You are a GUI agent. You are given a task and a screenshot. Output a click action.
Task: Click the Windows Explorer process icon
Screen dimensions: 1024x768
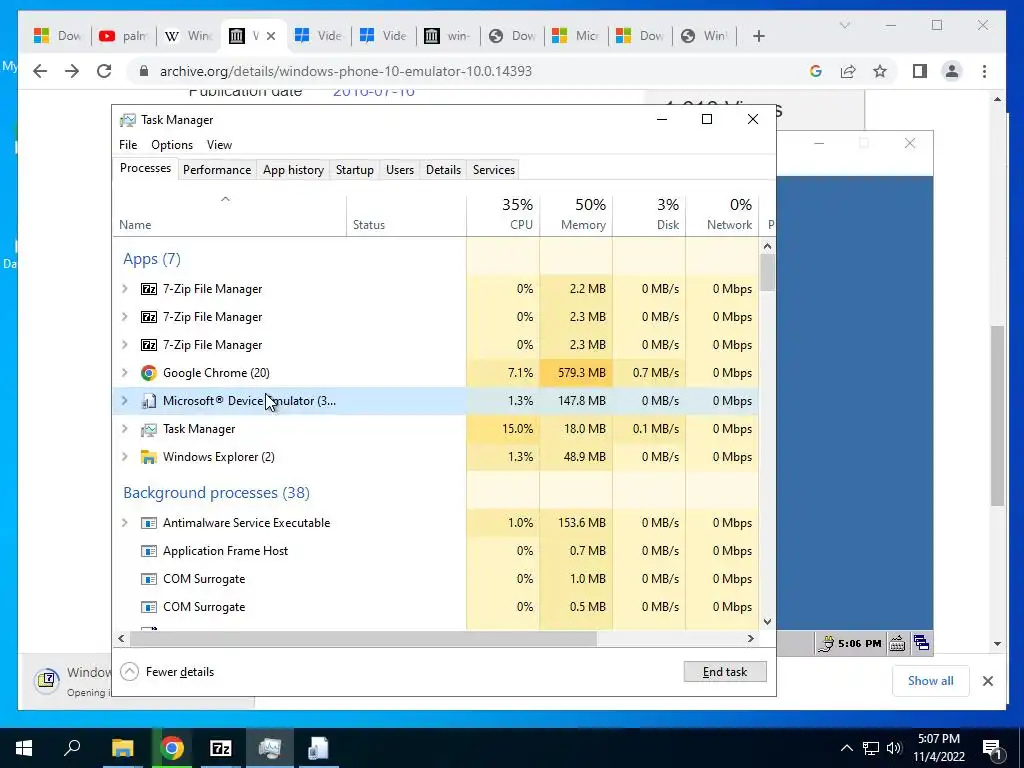pos(149,457)
